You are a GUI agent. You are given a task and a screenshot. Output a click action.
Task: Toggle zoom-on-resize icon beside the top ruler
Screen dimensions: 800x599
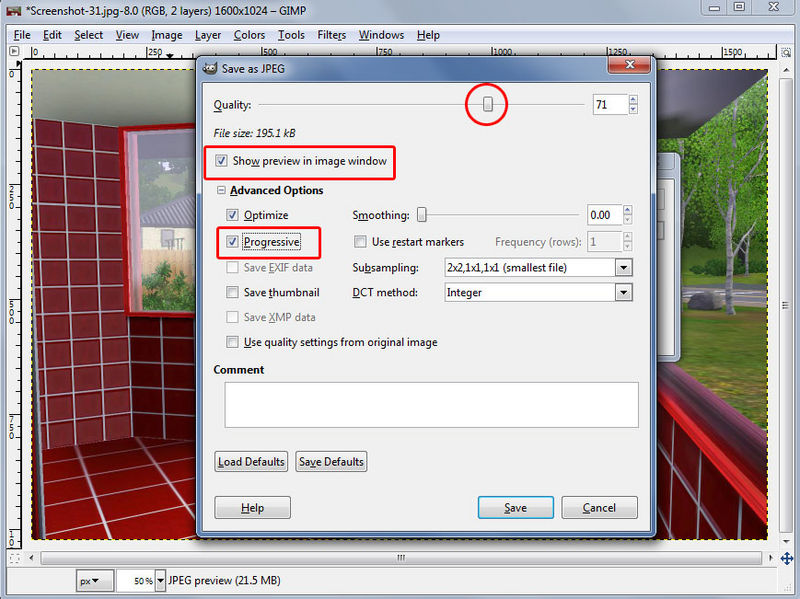[788, 52]
